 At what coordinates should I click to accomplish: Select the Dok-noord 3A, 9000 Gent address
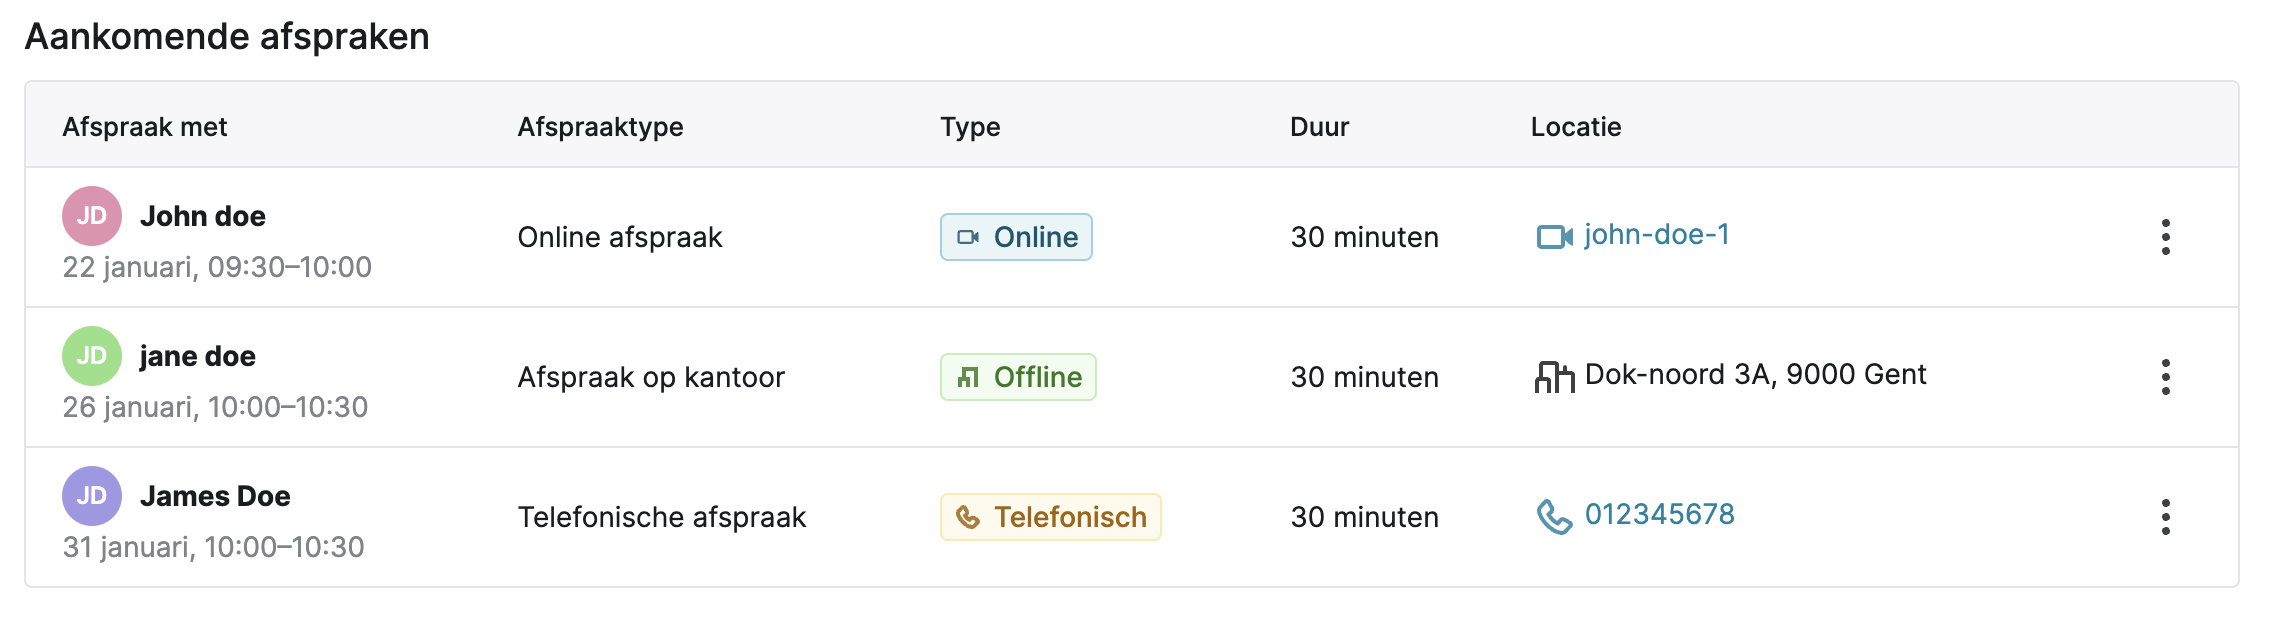coord(1755,375)
